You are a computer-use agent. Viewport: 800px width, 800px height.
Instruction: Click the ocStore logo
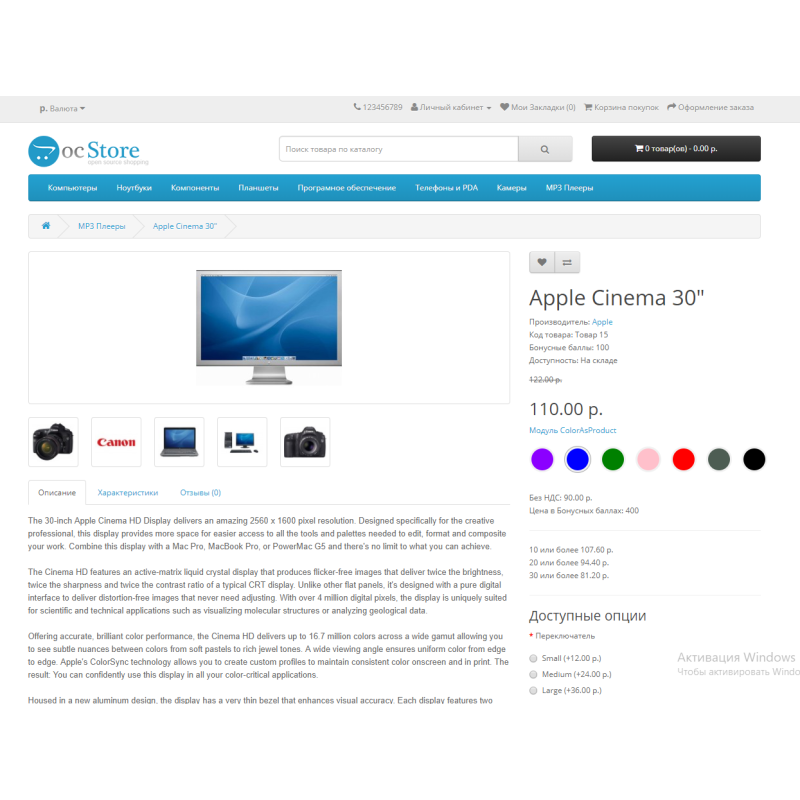[88, 151]
